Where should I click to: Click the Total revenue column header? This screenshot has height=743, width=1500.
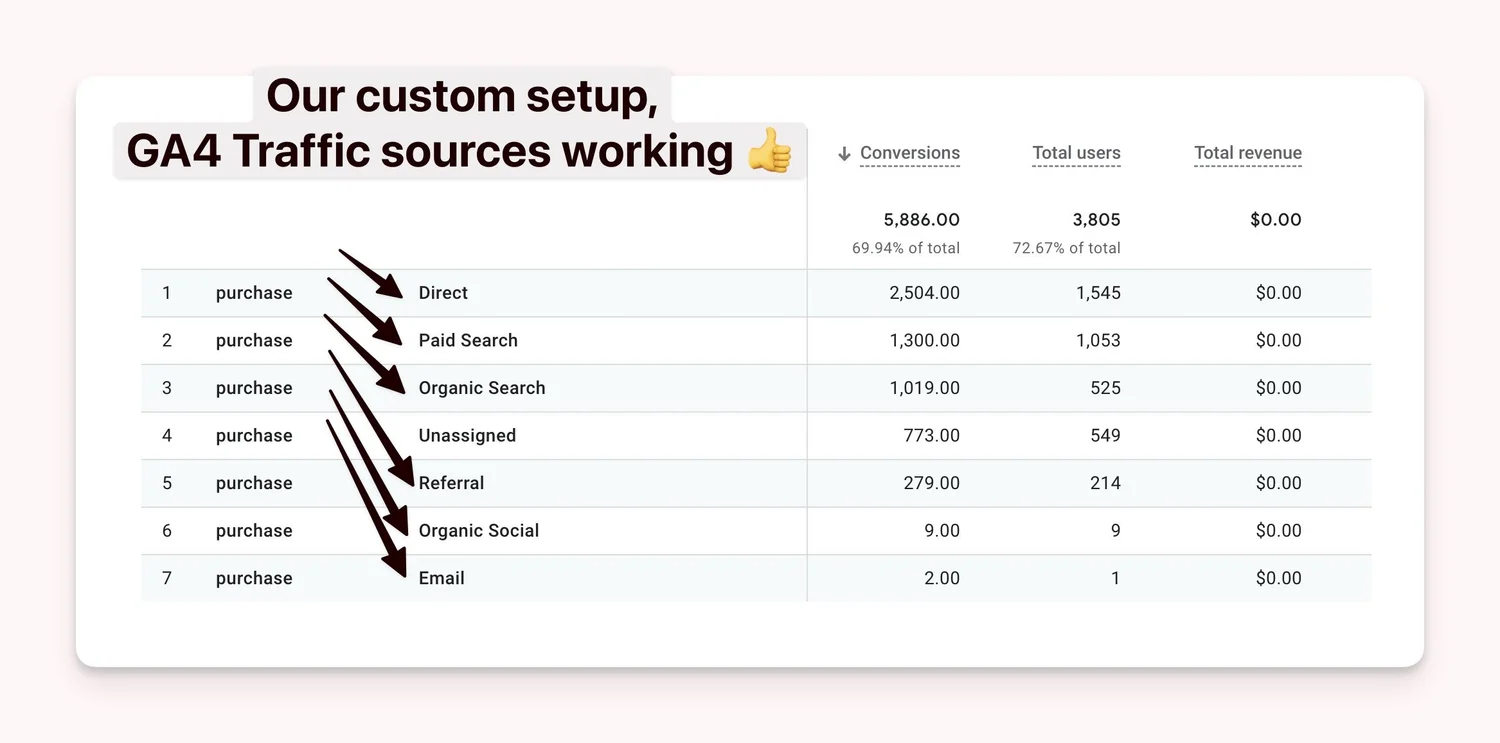[1247, 153]
